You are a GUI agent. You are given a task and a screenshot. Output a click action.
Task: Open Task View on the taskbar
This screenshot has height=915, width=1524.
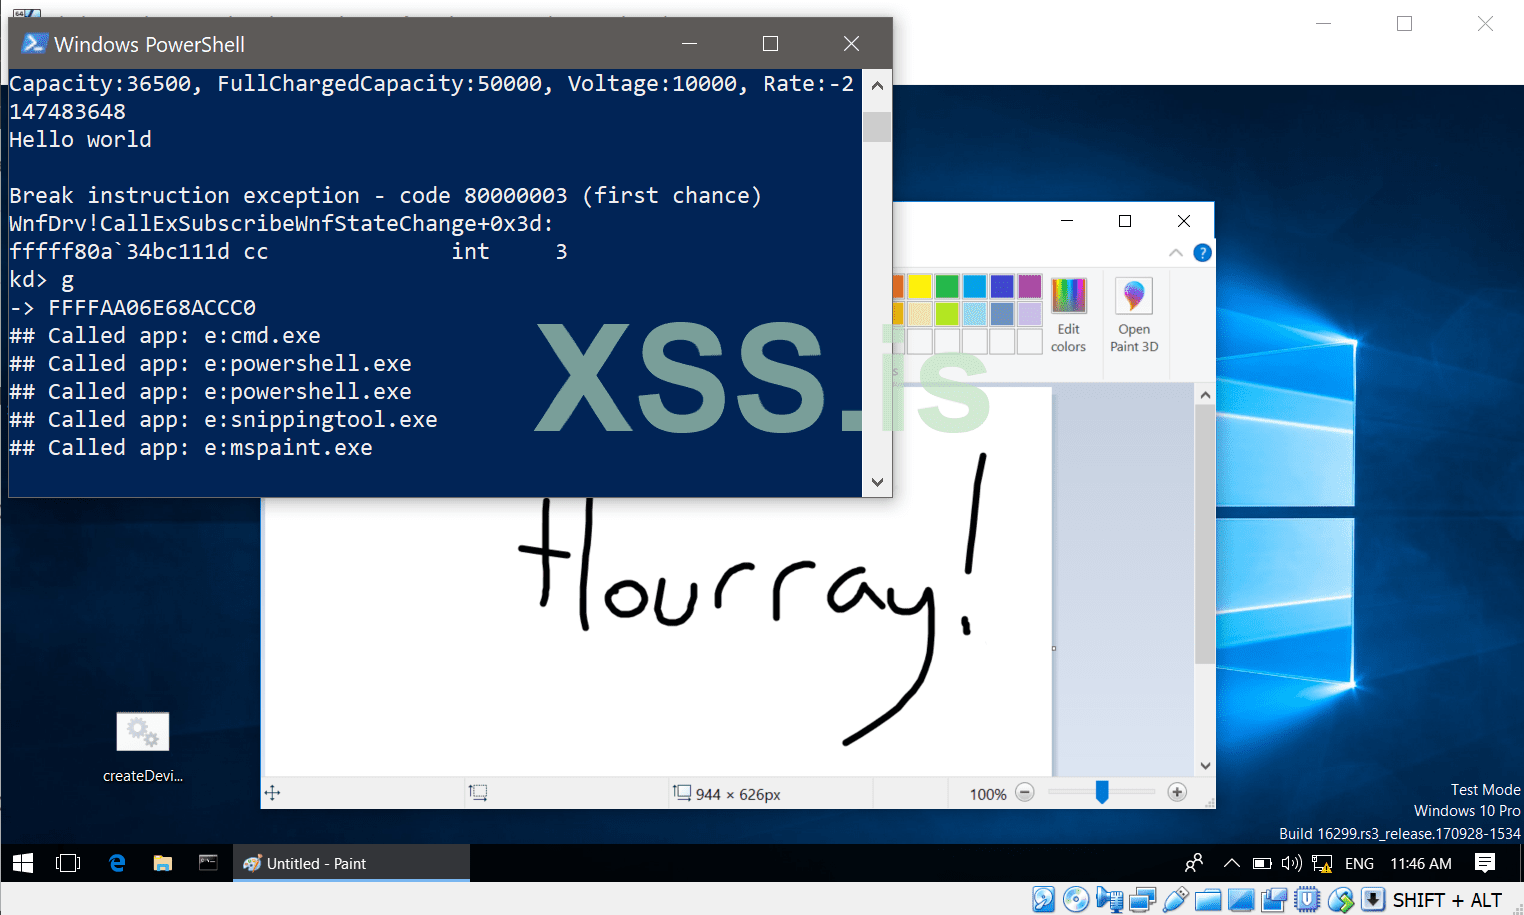[x=68, y=863]
